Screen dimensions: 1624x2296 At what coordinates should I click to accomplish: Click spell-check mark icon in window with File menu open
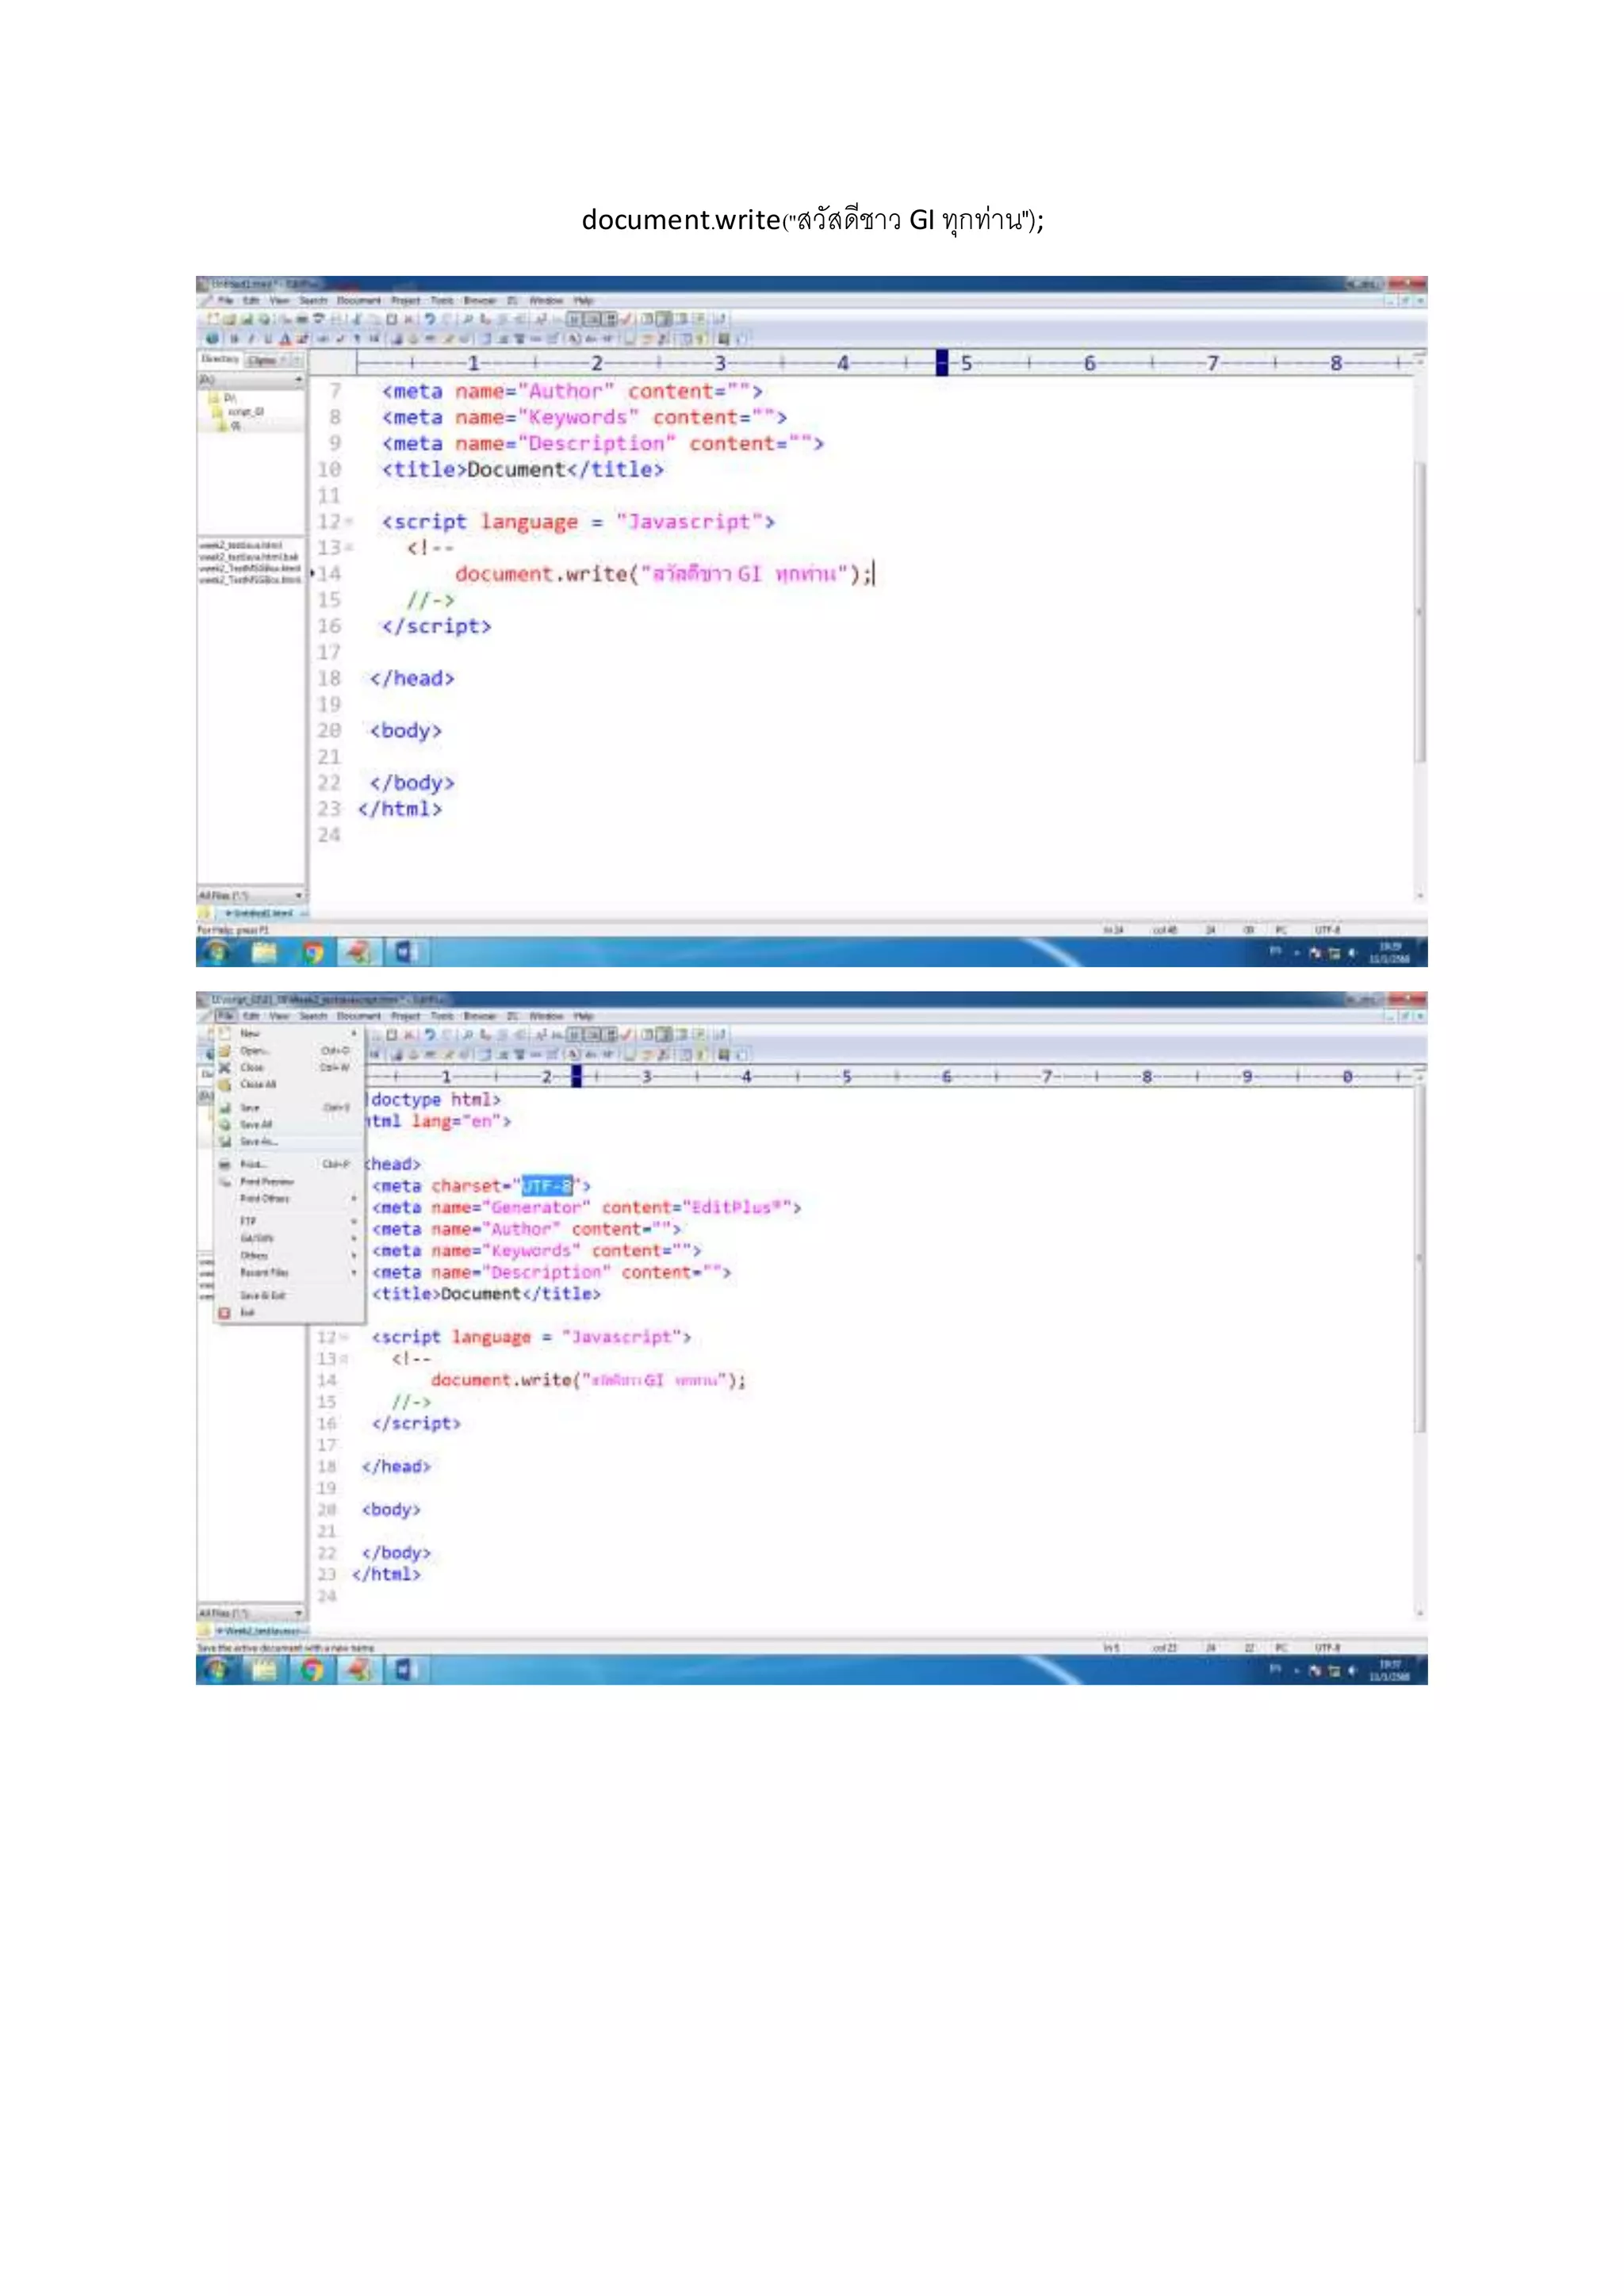tap(626, 1035)
